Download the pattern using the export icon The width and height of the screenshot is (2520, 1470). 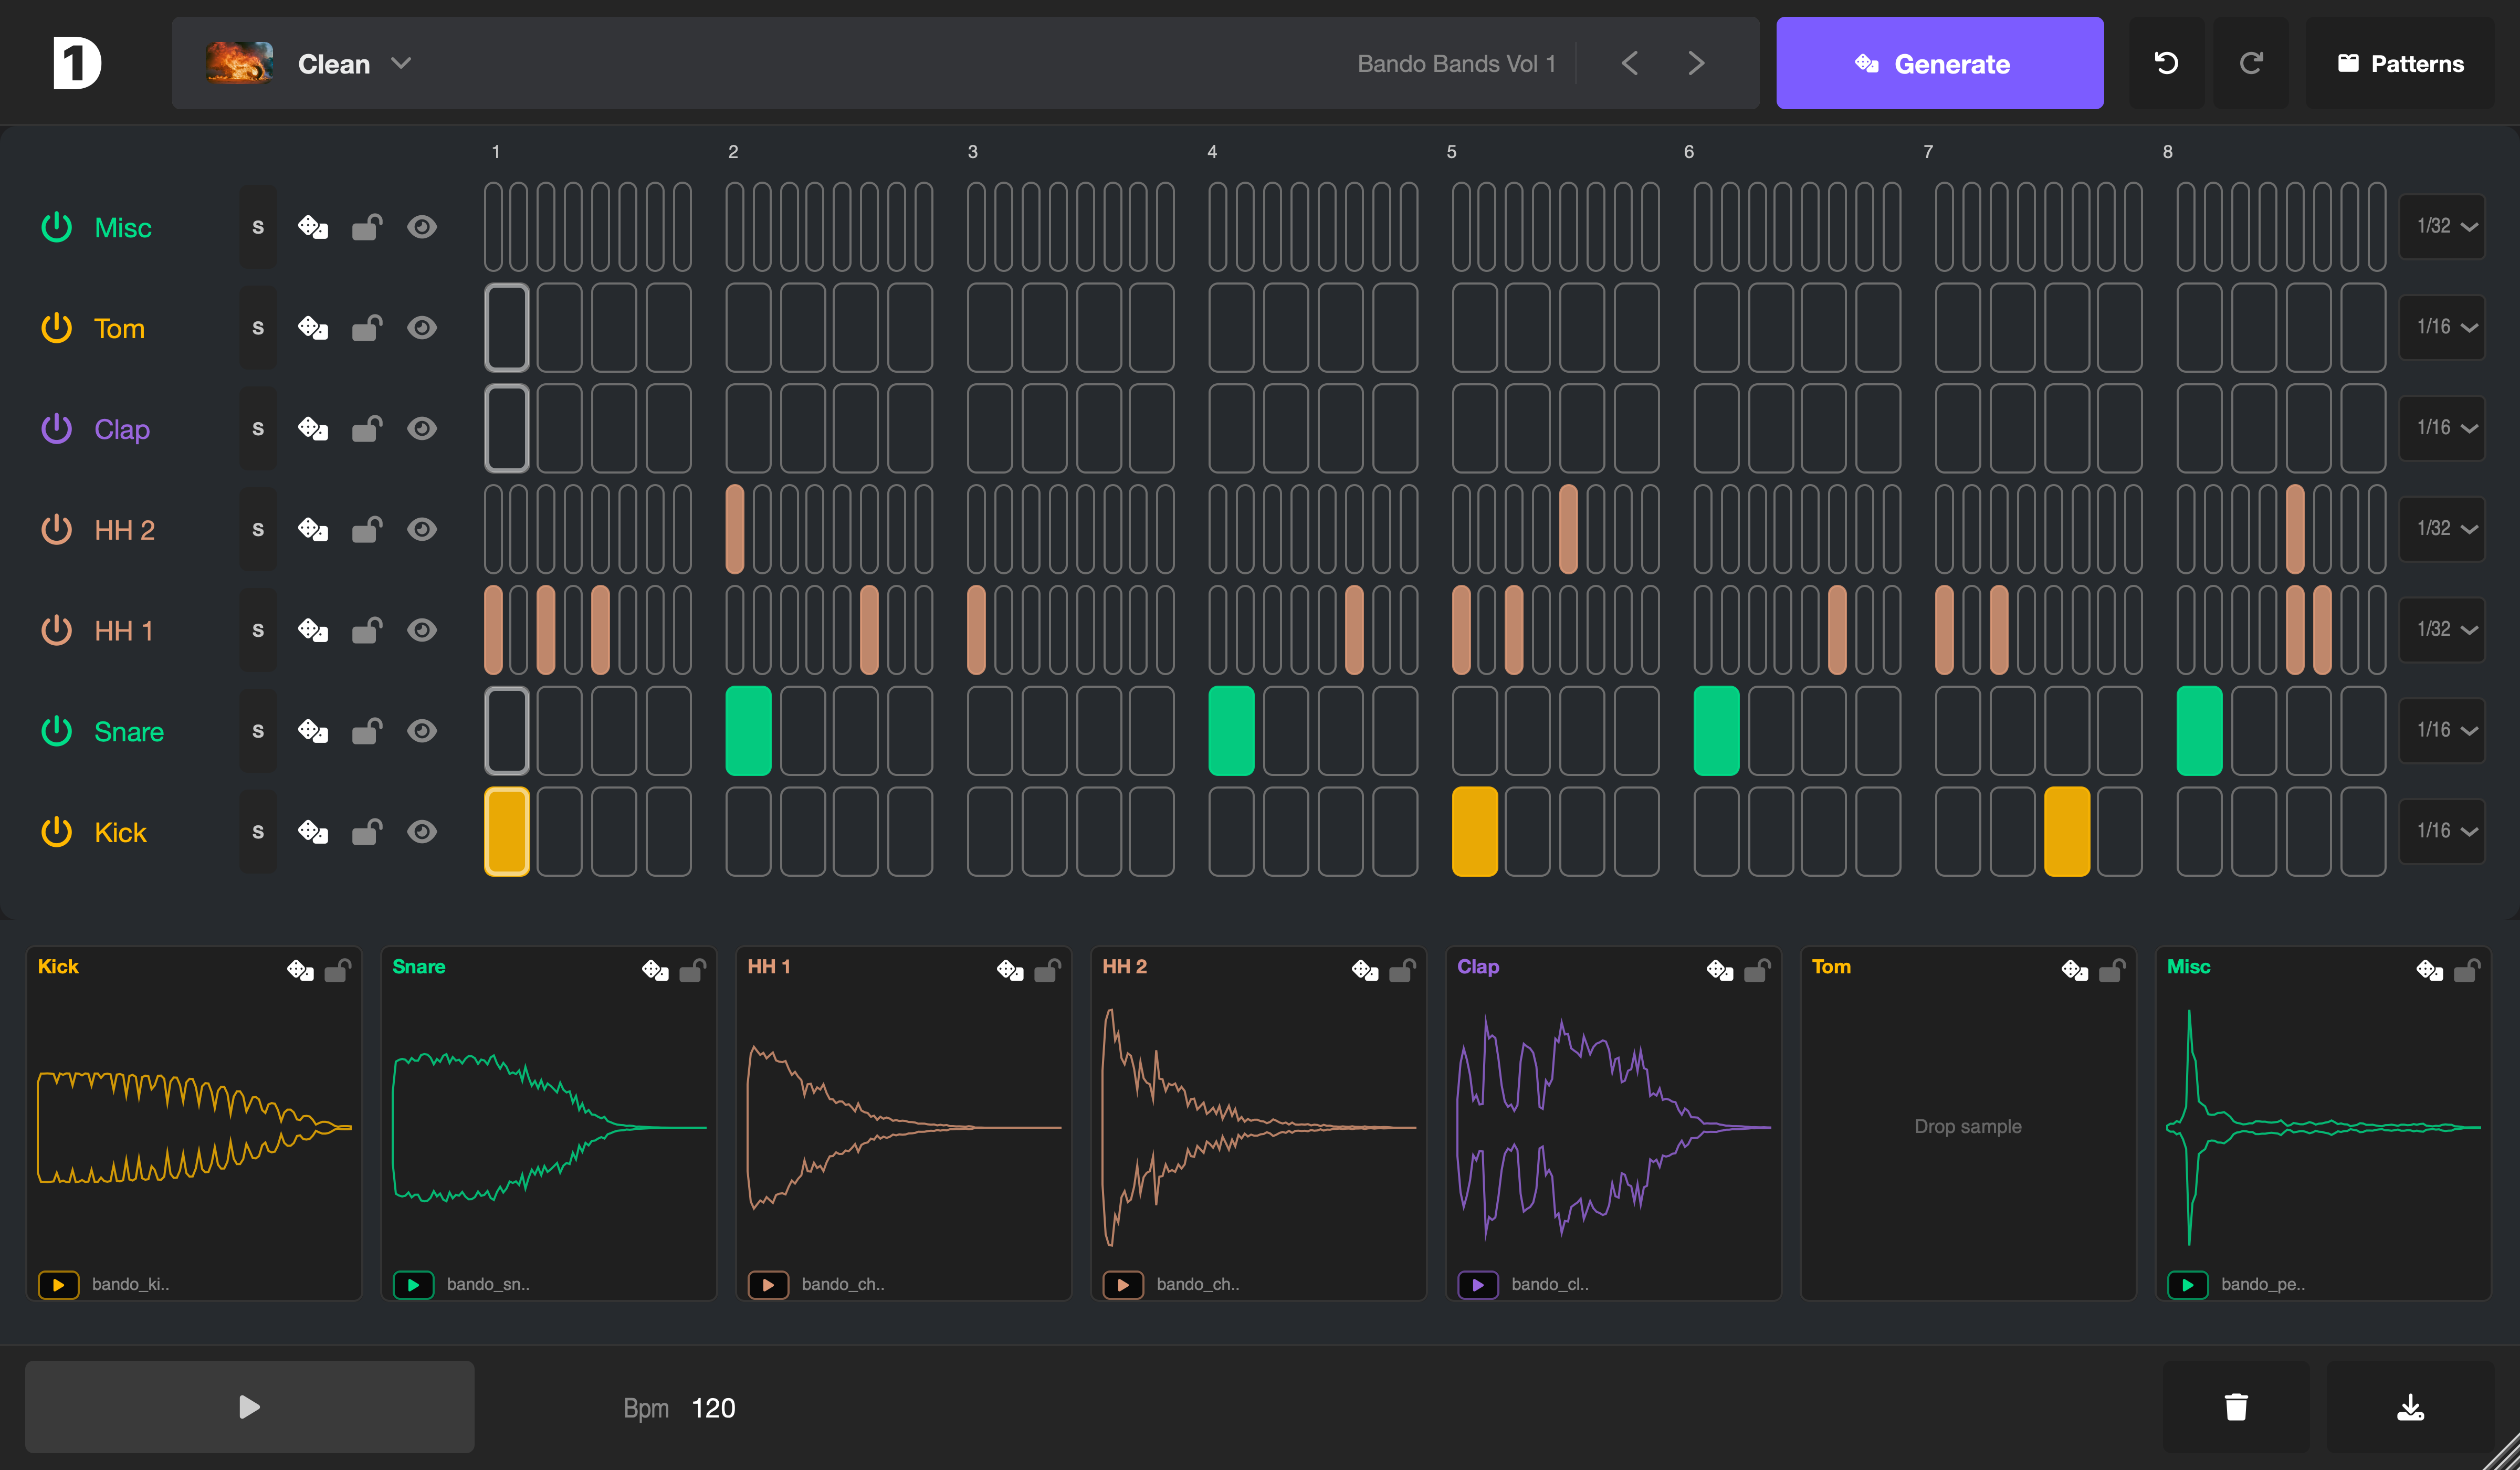[2410, 1407]
